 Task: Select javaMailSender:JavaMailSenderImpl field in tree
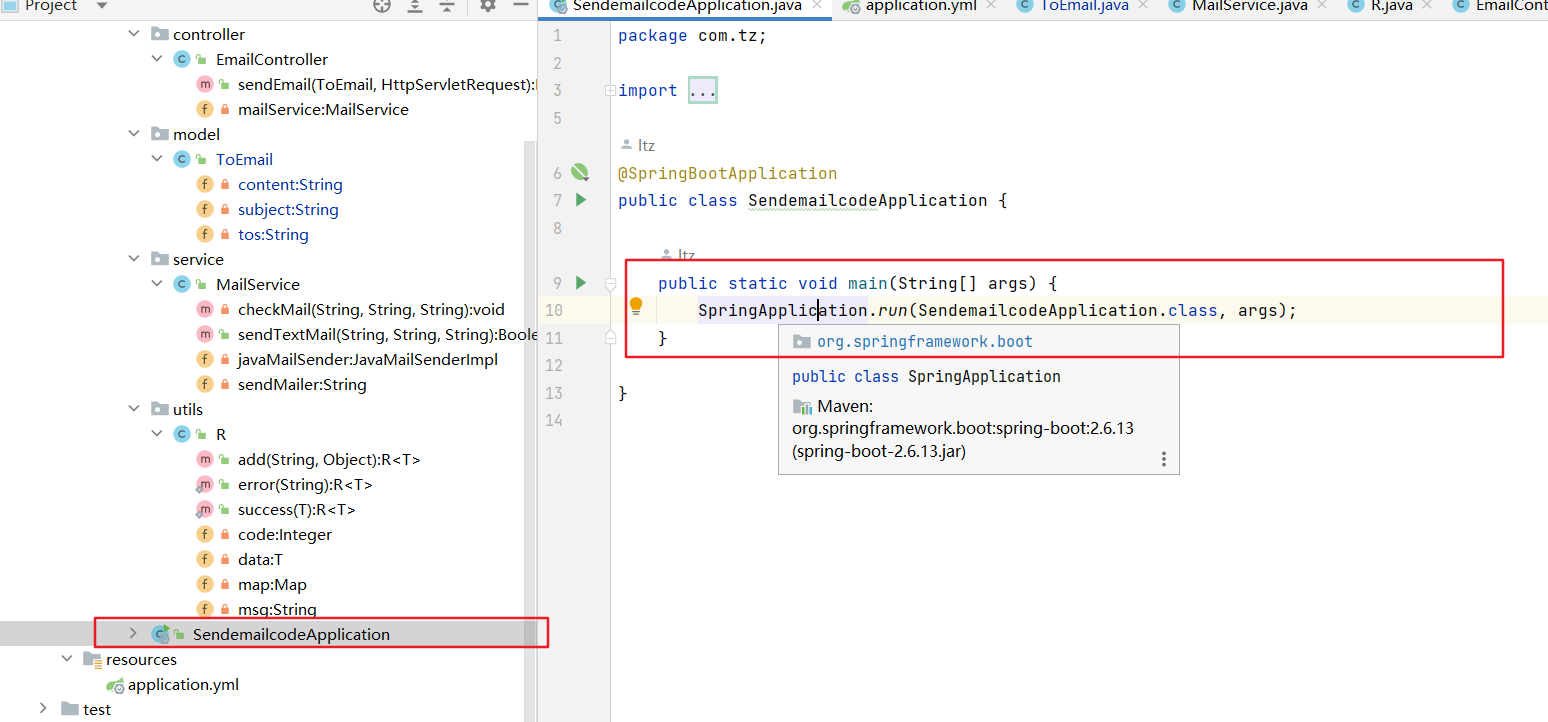[x=367, y=359]
